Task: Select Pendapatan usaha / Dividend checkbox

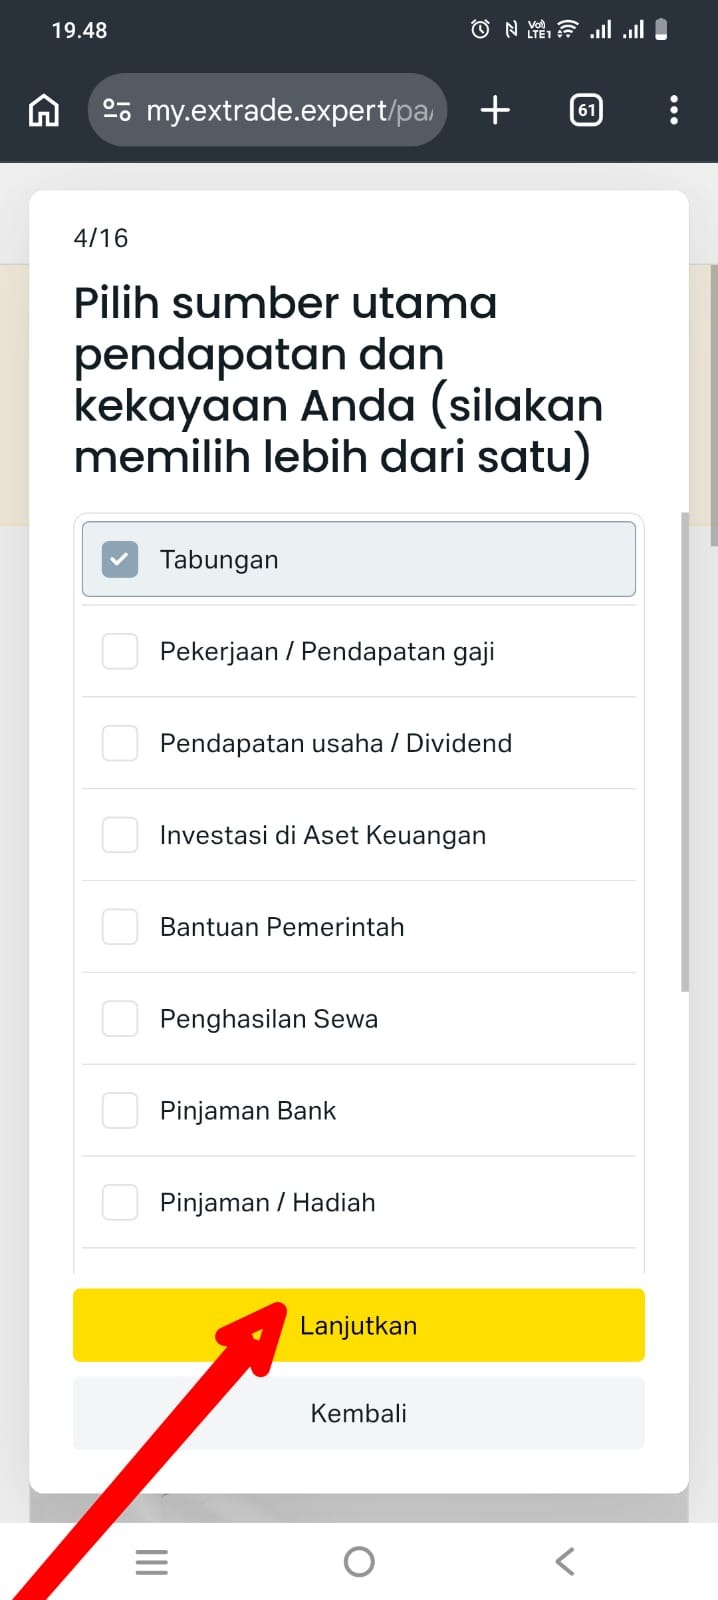Action: 120,744
